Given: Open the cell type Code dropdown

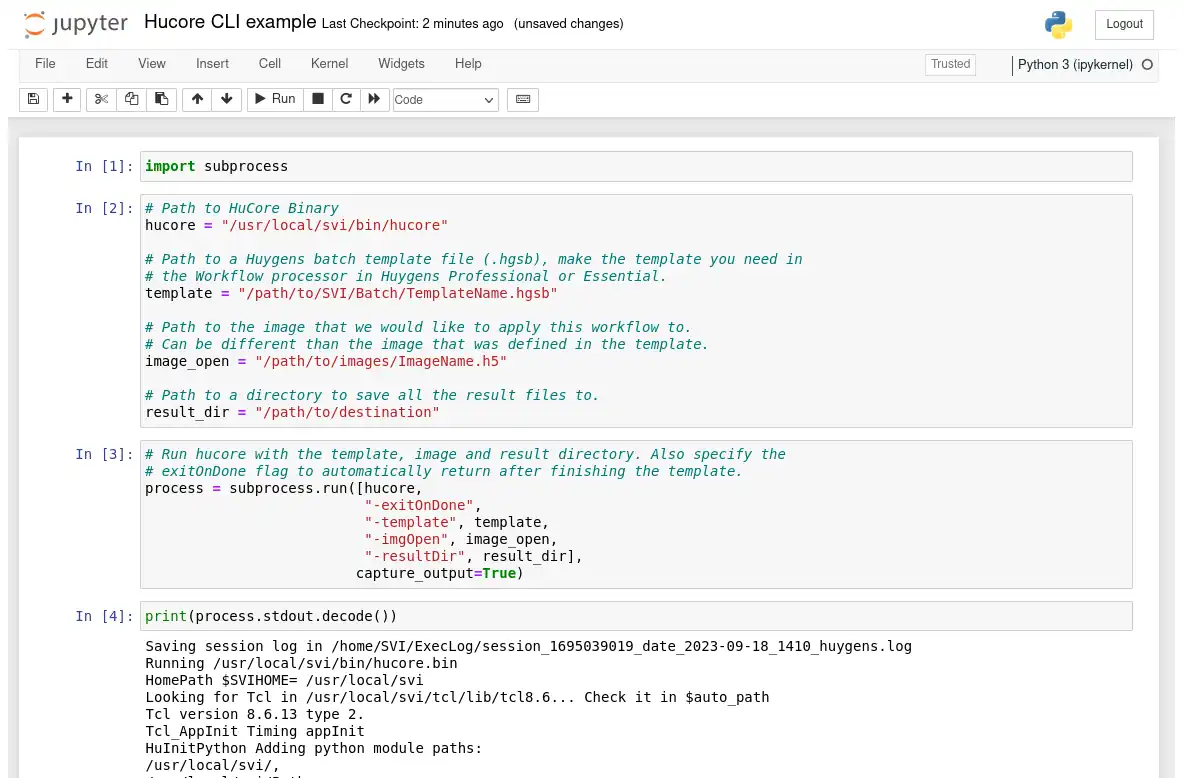Looking at the screenshot, I should pyautogui.click(x=445, y=100).
